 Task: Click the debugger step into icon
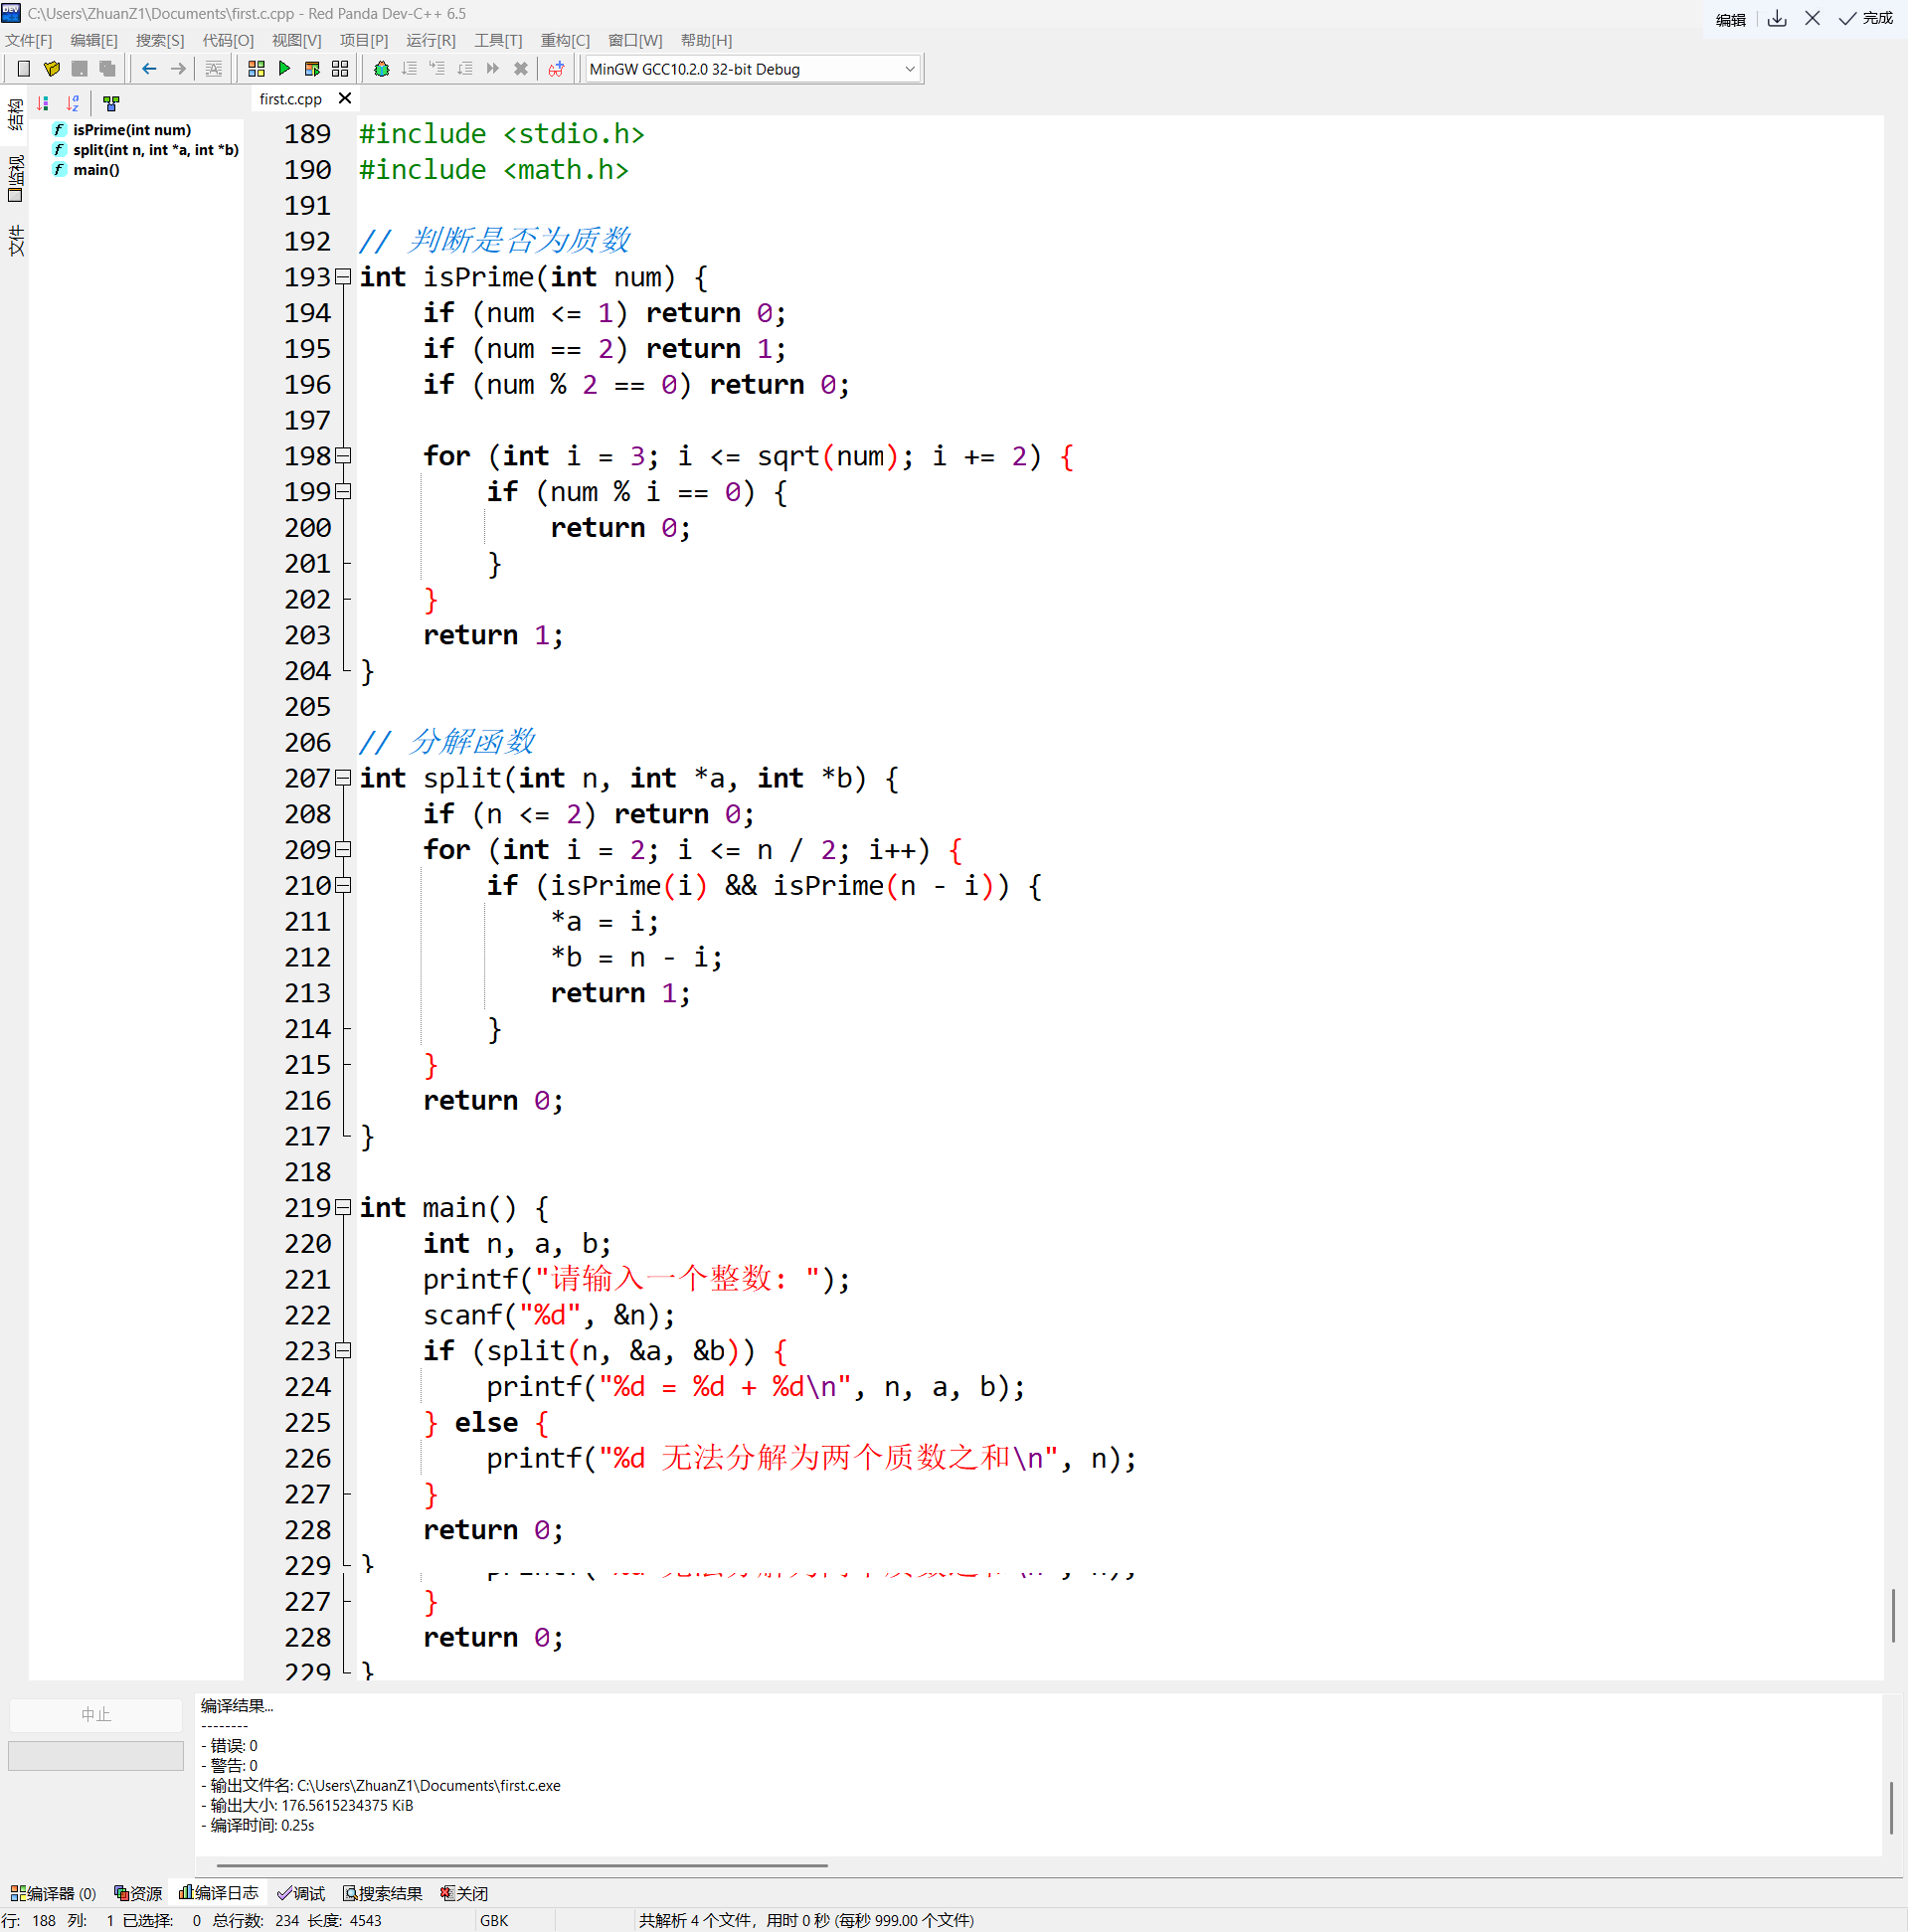click(x=437, y=69)
